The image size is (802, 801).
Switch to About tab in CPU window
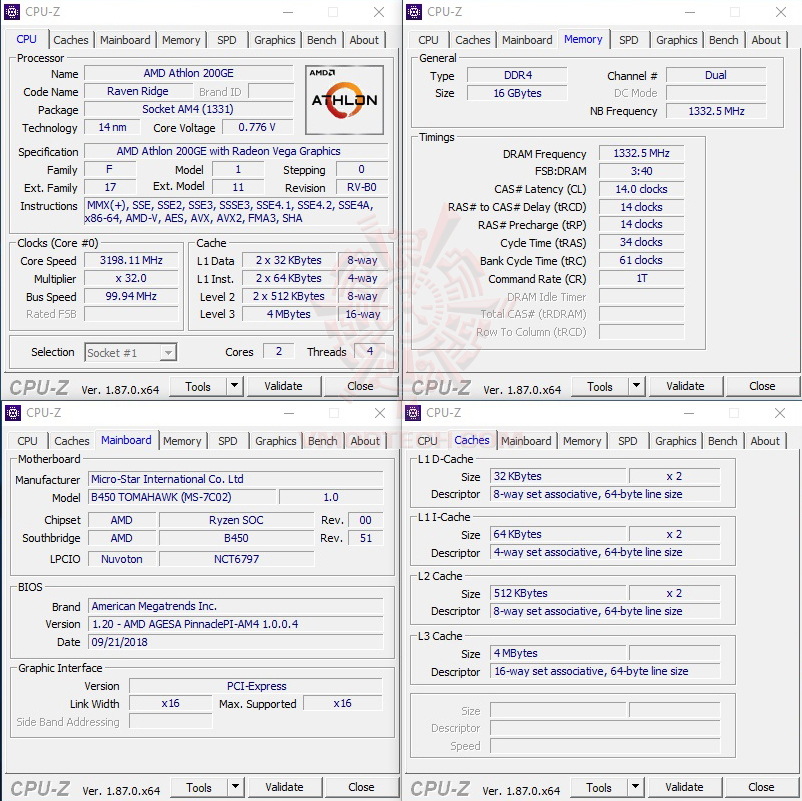pos(364,40)
